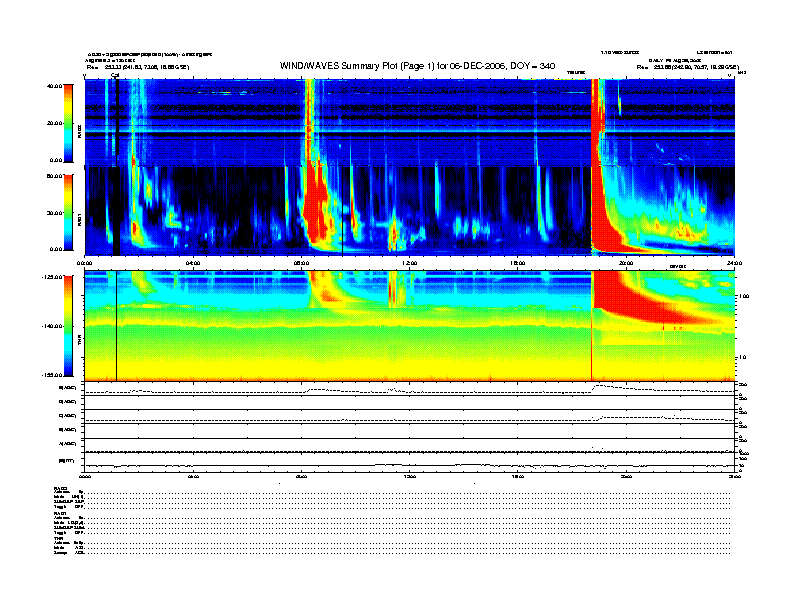Click the 04:00 label under RAD1 spectrogram
Screen dimensions: 792x612
pyautogui.click(x=193, y=263)
